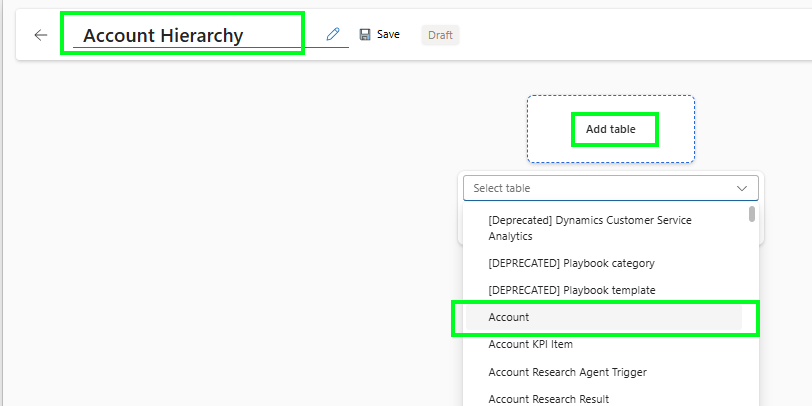Choose DEPRECATED Playbook category option
Image resolution: width=812 pixels, height=406 pixels.
click(x=571, y=263)
